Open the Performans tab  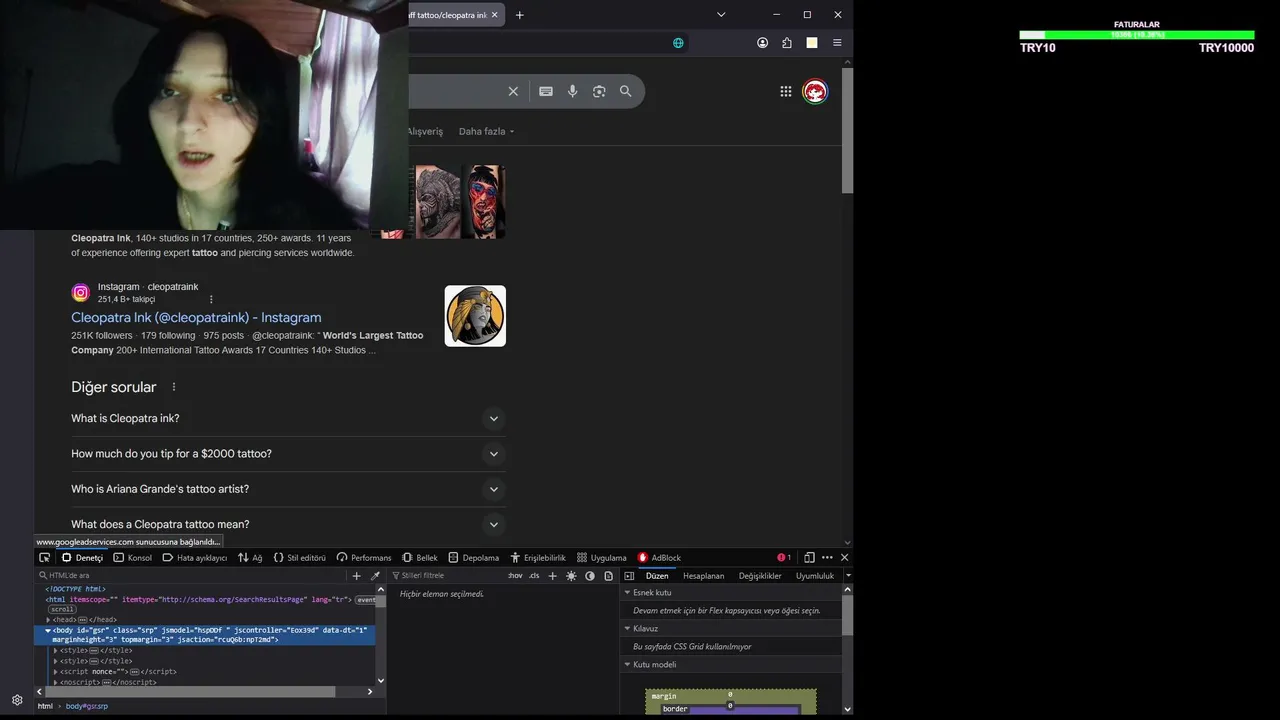pyautogui.click(x=364, y=558)
